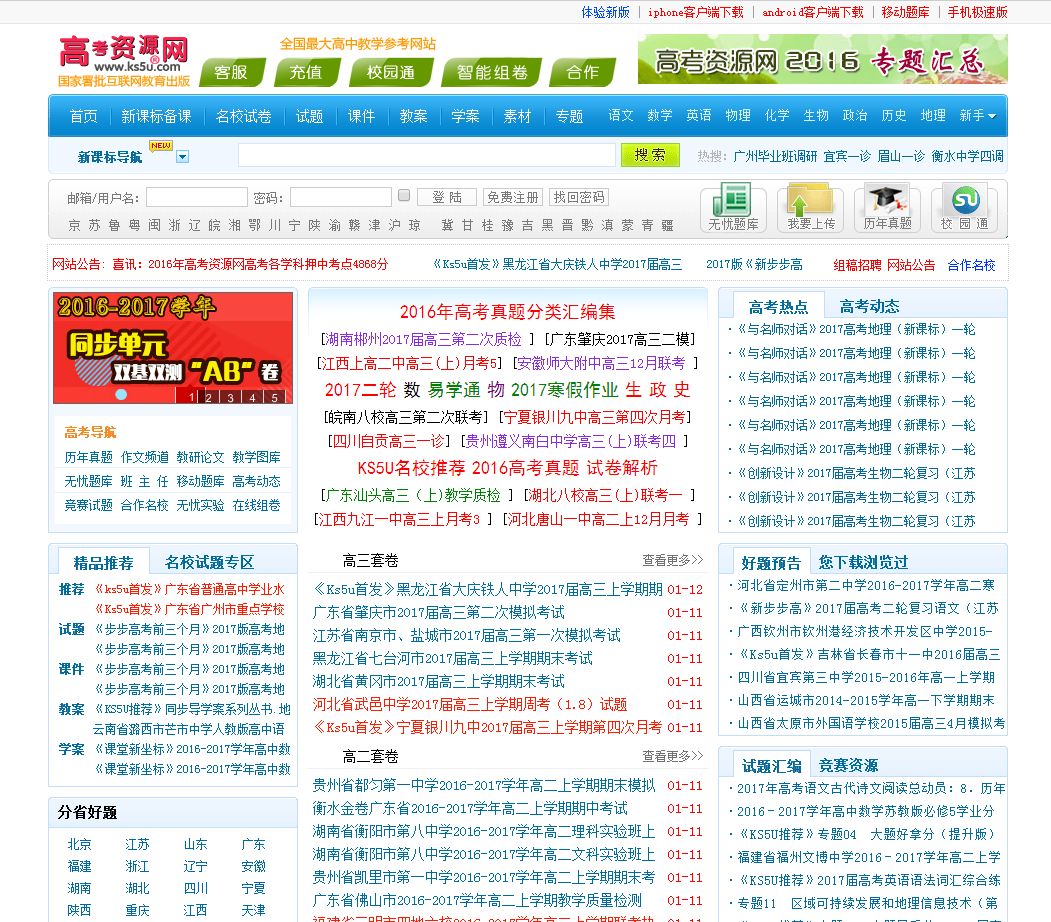
Task: Click 查看更多 next to 高三套卷
Action: 672,560
